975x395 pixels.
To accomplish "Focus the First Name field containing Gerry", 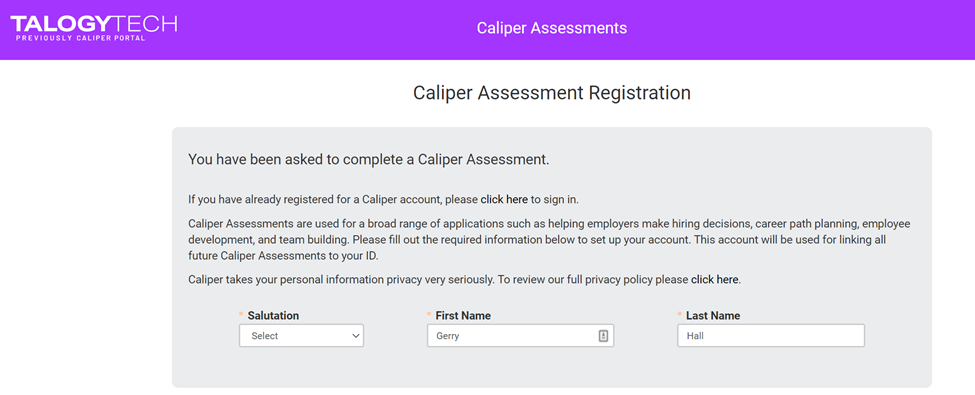I will coord(520,336).
